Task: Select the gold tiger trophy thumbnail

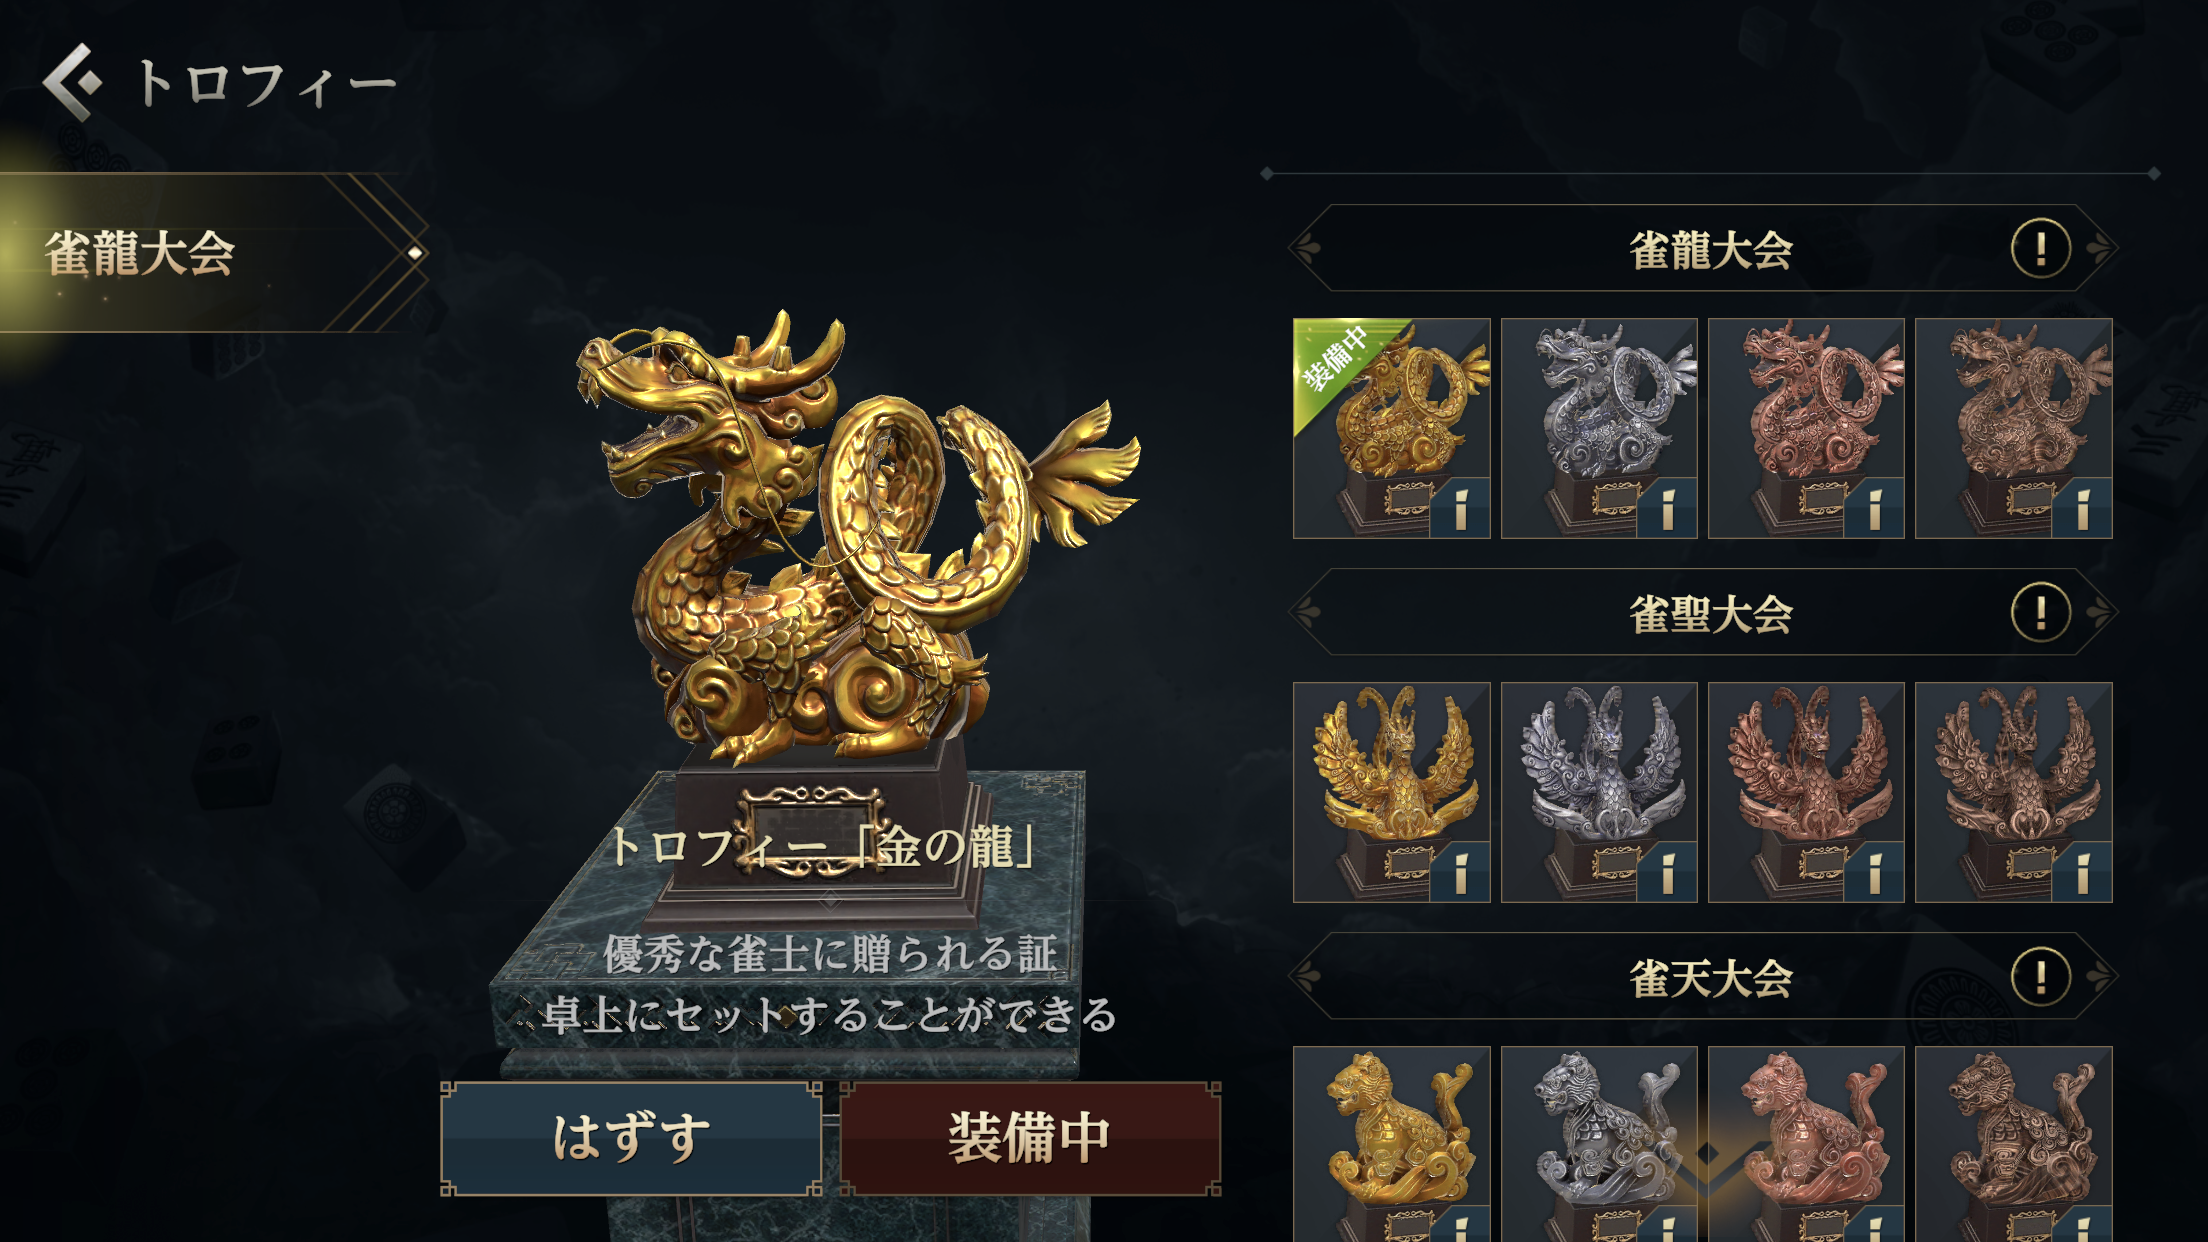Action: [x=1392, y=1144]
